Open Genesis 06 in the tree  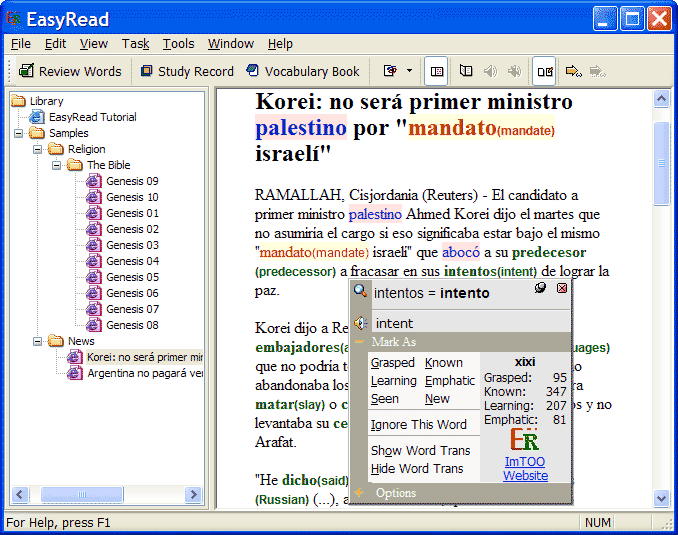(x=132, y=293)
